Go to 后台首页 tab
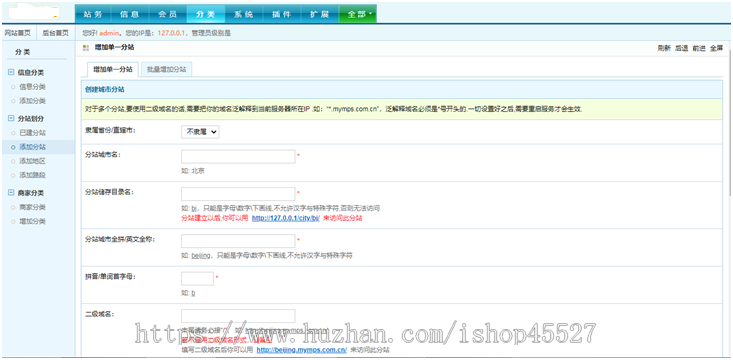This screenshot has width=733, height=360. click(55, 33)
